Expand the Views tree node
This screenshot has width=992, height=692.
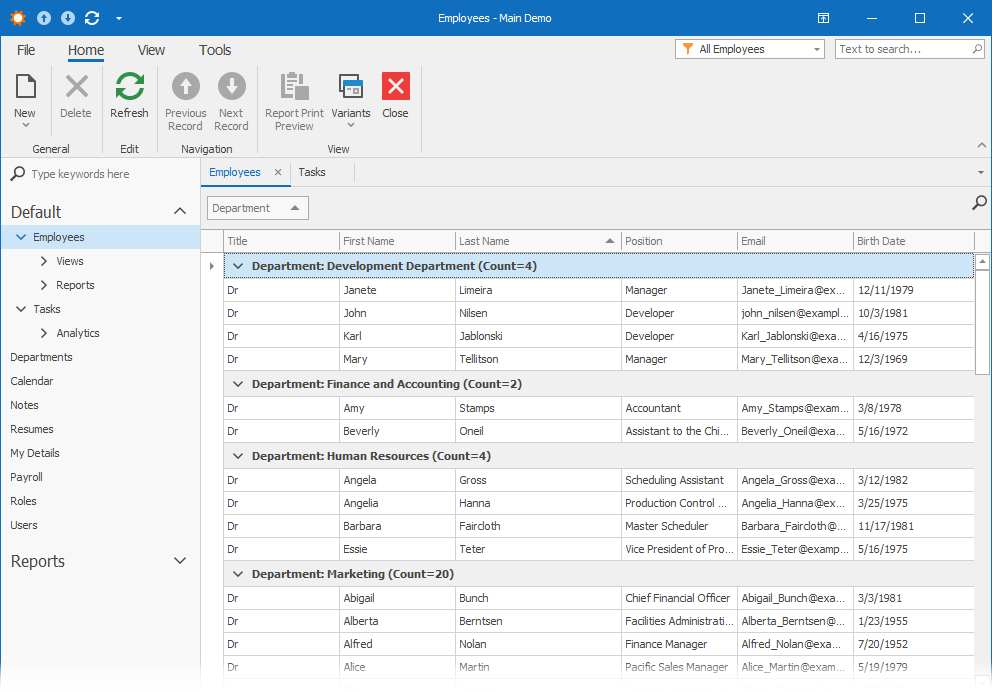tap(44, 261)
